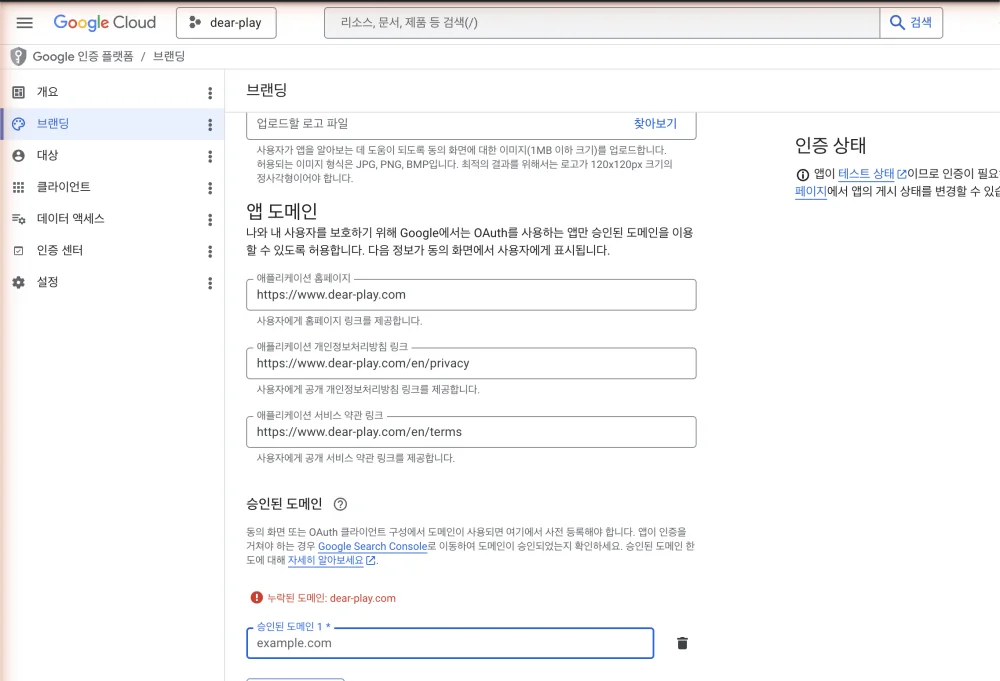Click the 클라이언트 grid icon
The width and height of the screenshot is (1000, 681).
[x=18, y=187]
